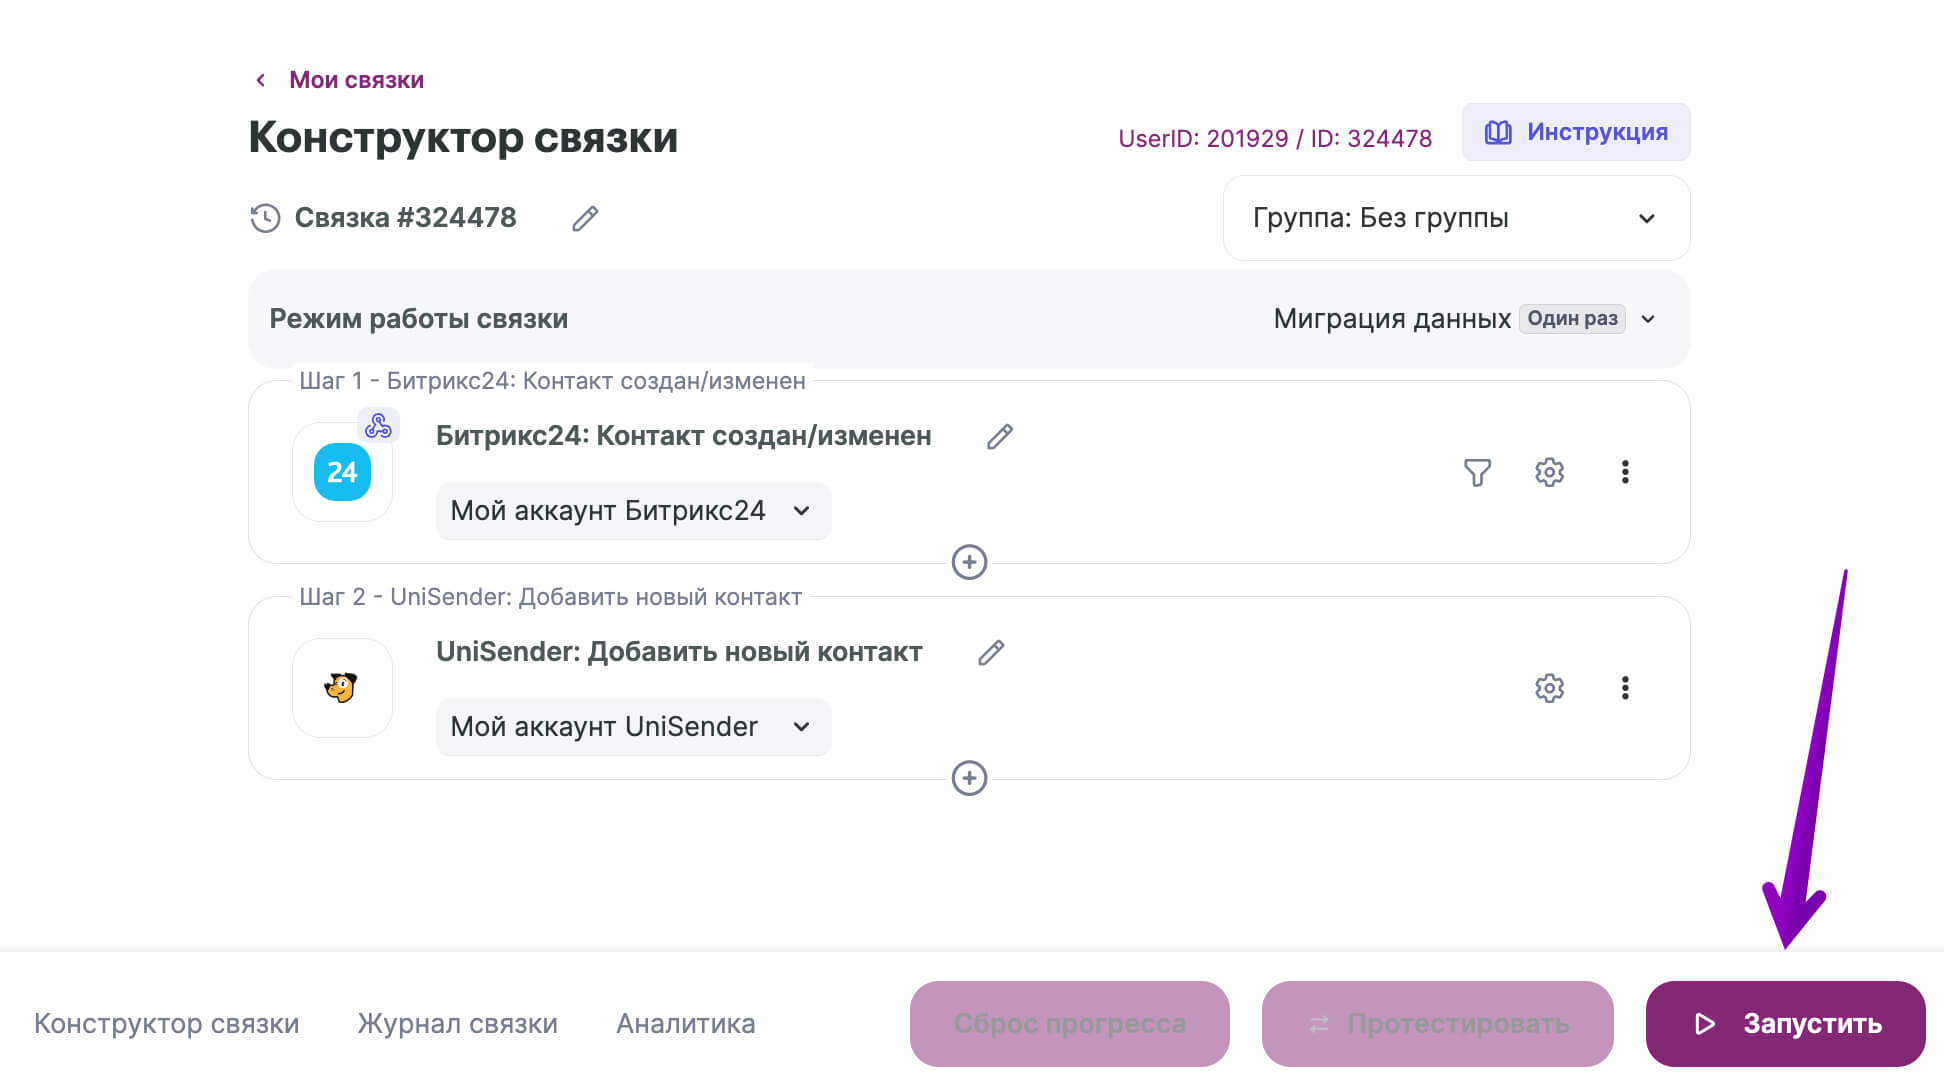
Task: Click the UniSender app logo
Action: pyautogui.click(x=342, y=688)
